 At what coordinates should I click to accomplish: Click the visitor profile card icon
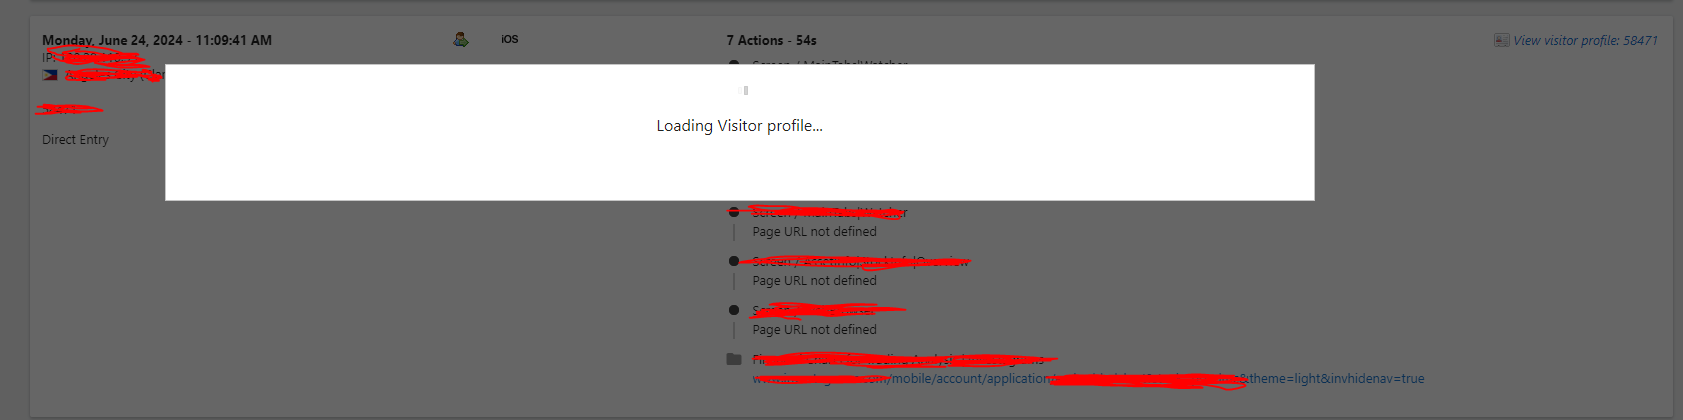[1501, 40]
